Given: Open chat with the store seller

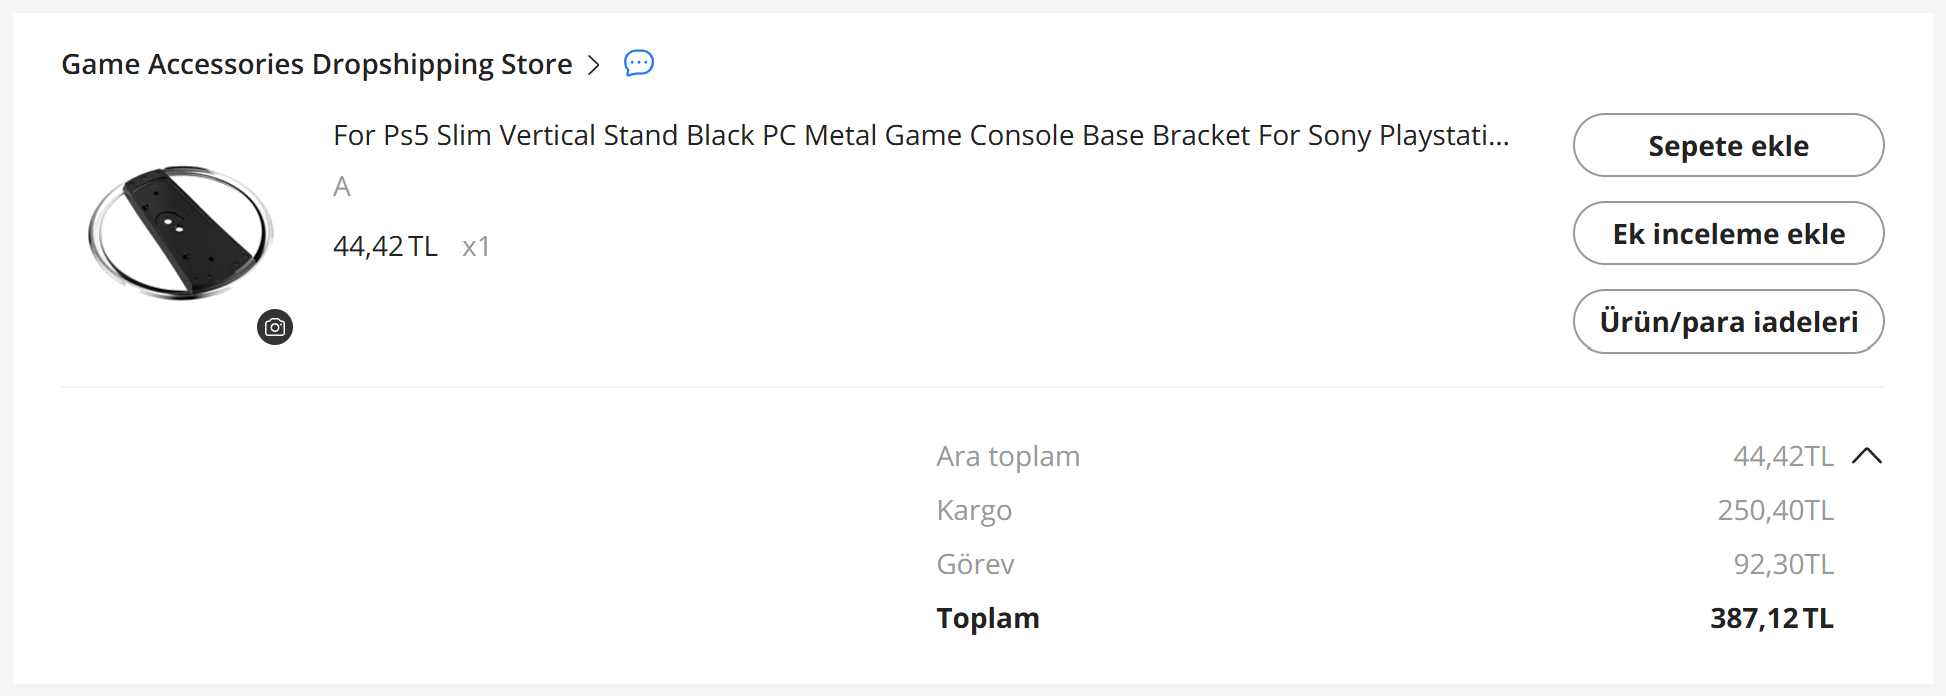Looking at the screenshot, I should pyautogui.click(x=639, y=63).
